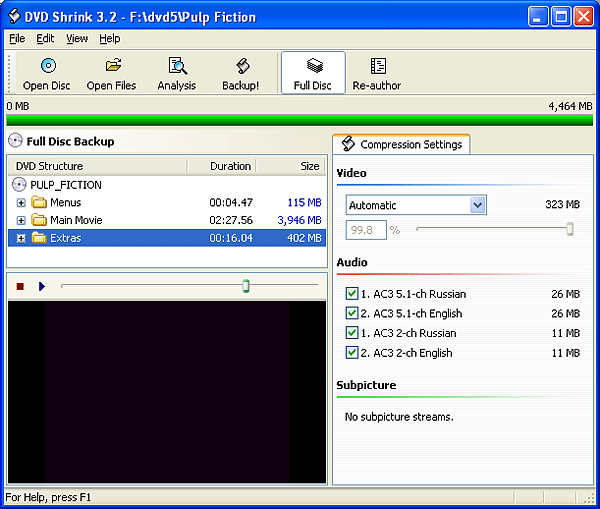Click the DVD Shrink title bar app icon
The image size is (600, 509).
click(x=14, y=16)
